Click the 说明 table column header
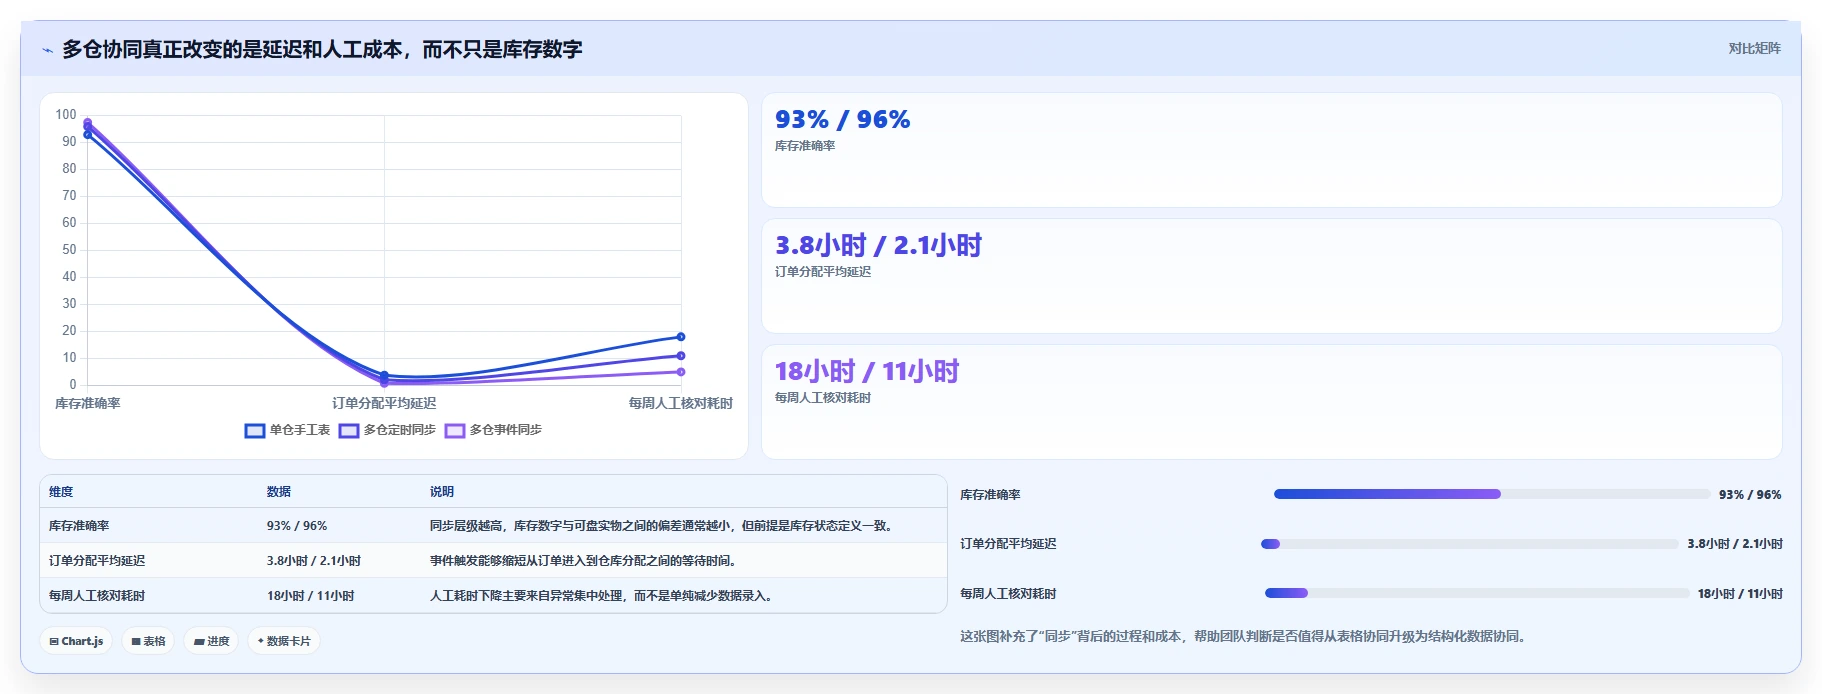Image resolution: width=1822 pixels, height=694 pixels. tap(442, 492)
